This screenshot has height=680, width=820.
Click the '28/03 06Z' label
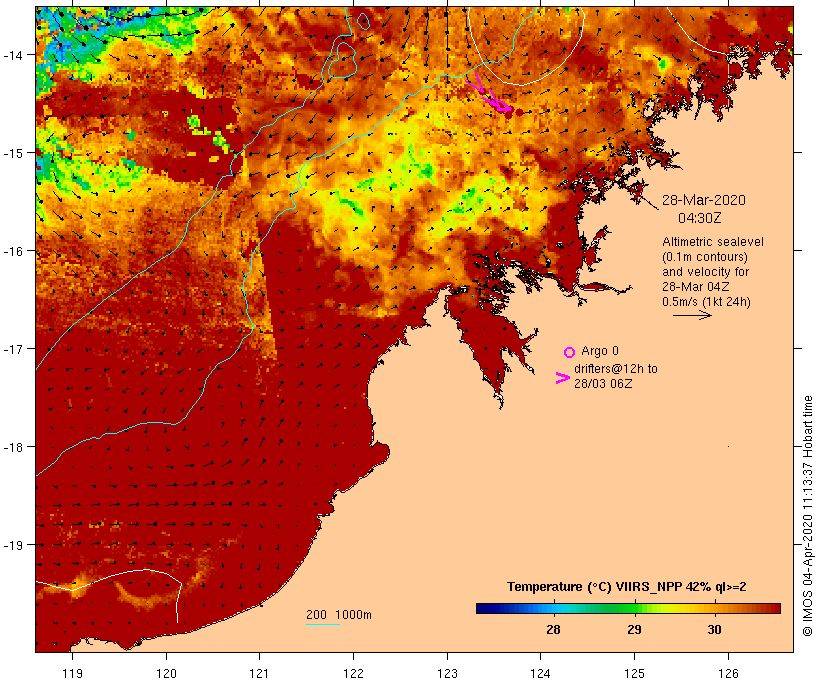(603, 383)
